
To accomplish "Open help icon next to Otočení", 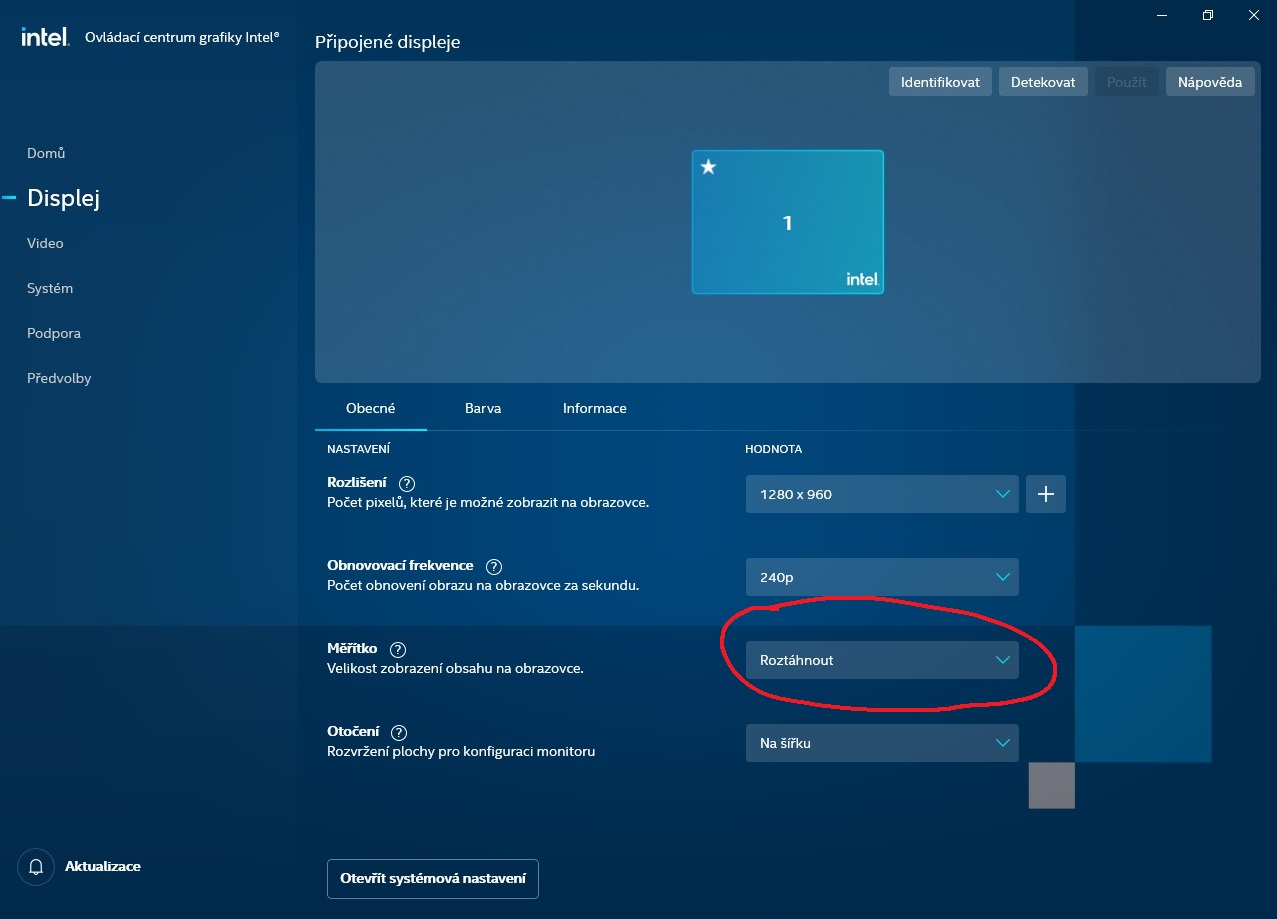I will (399, 733).
